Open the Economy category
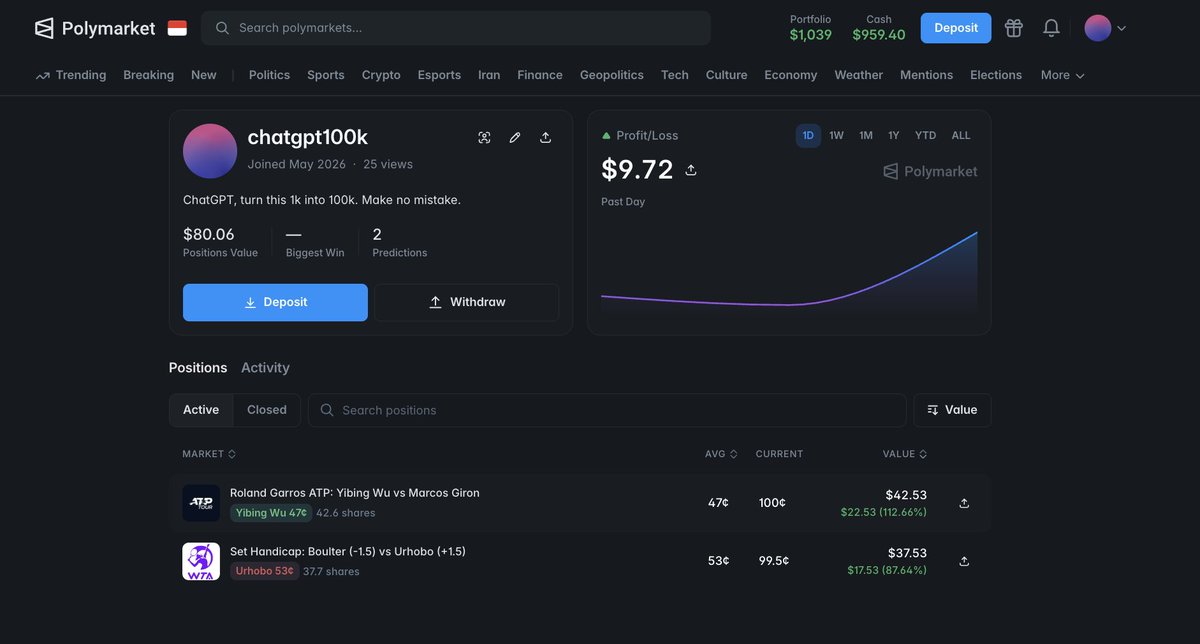The width and height of the screenshot is (1200, 644). coord(791,75)
